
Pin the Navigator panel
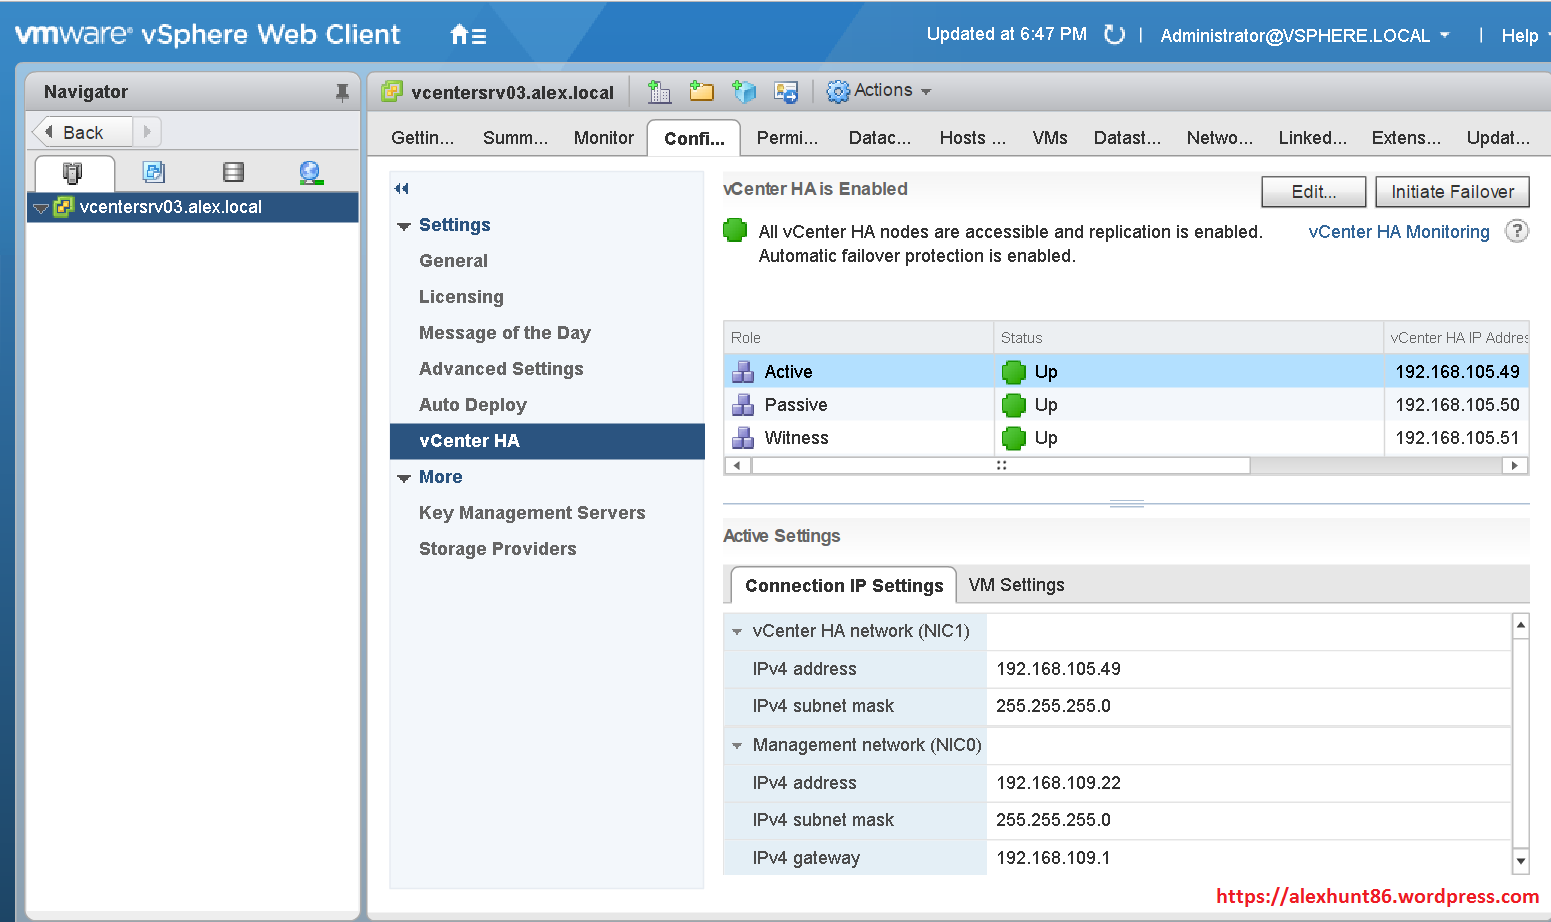342,92
